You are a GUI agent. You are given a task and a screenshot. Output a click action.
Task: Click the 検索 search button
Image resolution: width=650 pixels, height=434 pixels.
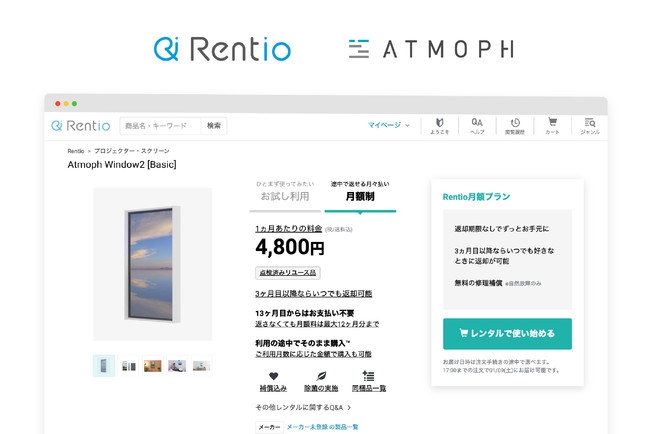[213, 125]
